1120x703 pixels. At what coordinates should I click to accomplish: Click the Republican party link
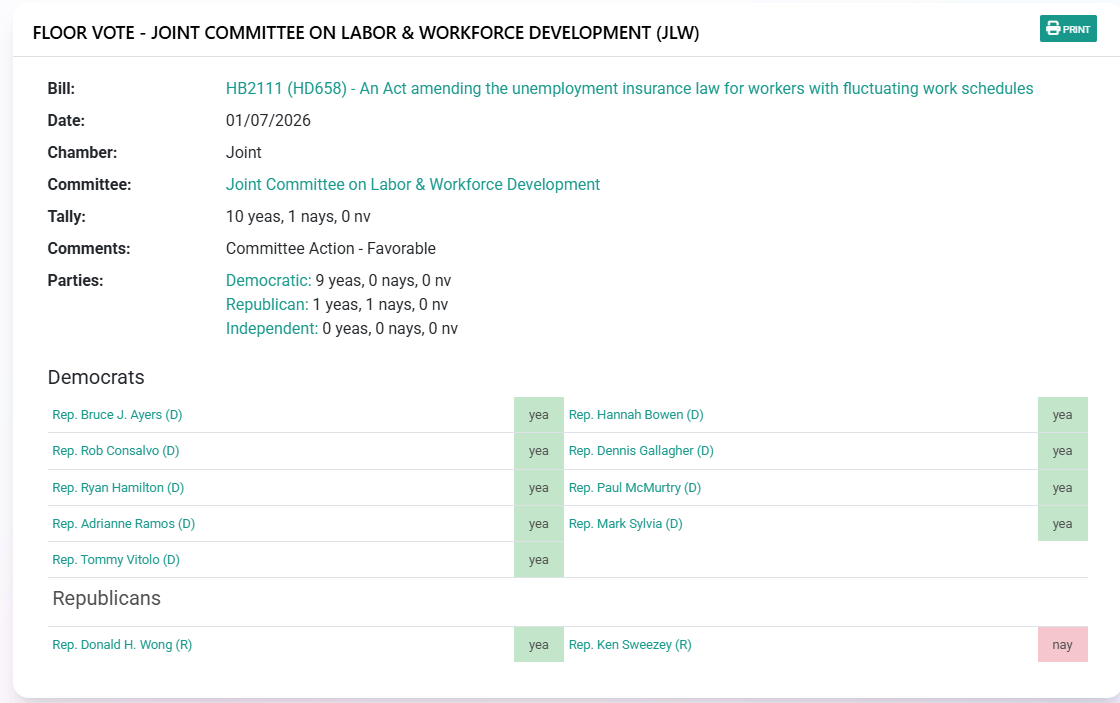pyautogui.click(x=266, y=305)
